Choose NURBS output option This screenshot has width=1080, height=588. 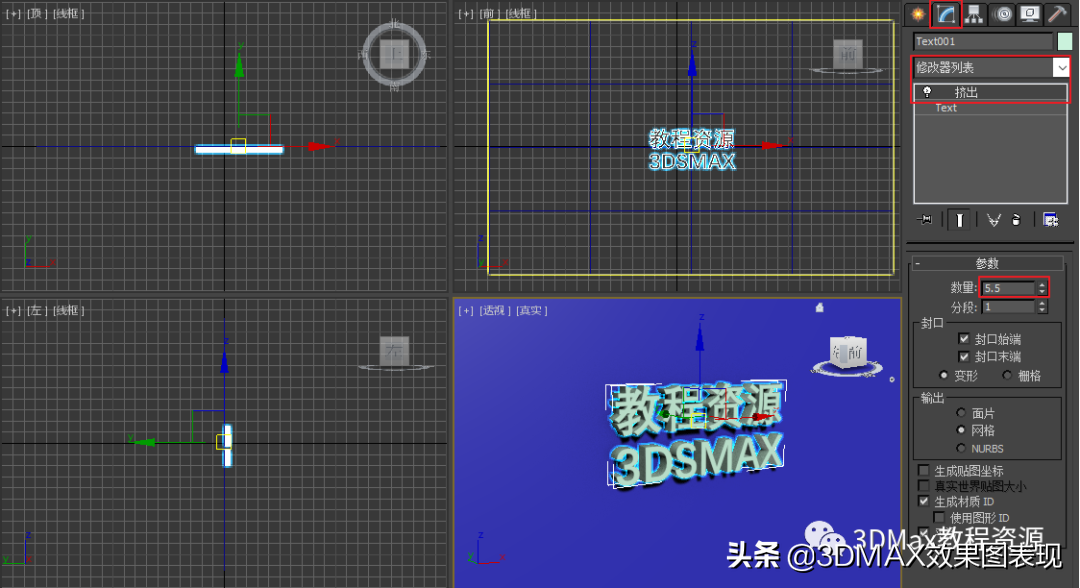tap(961, 448)
